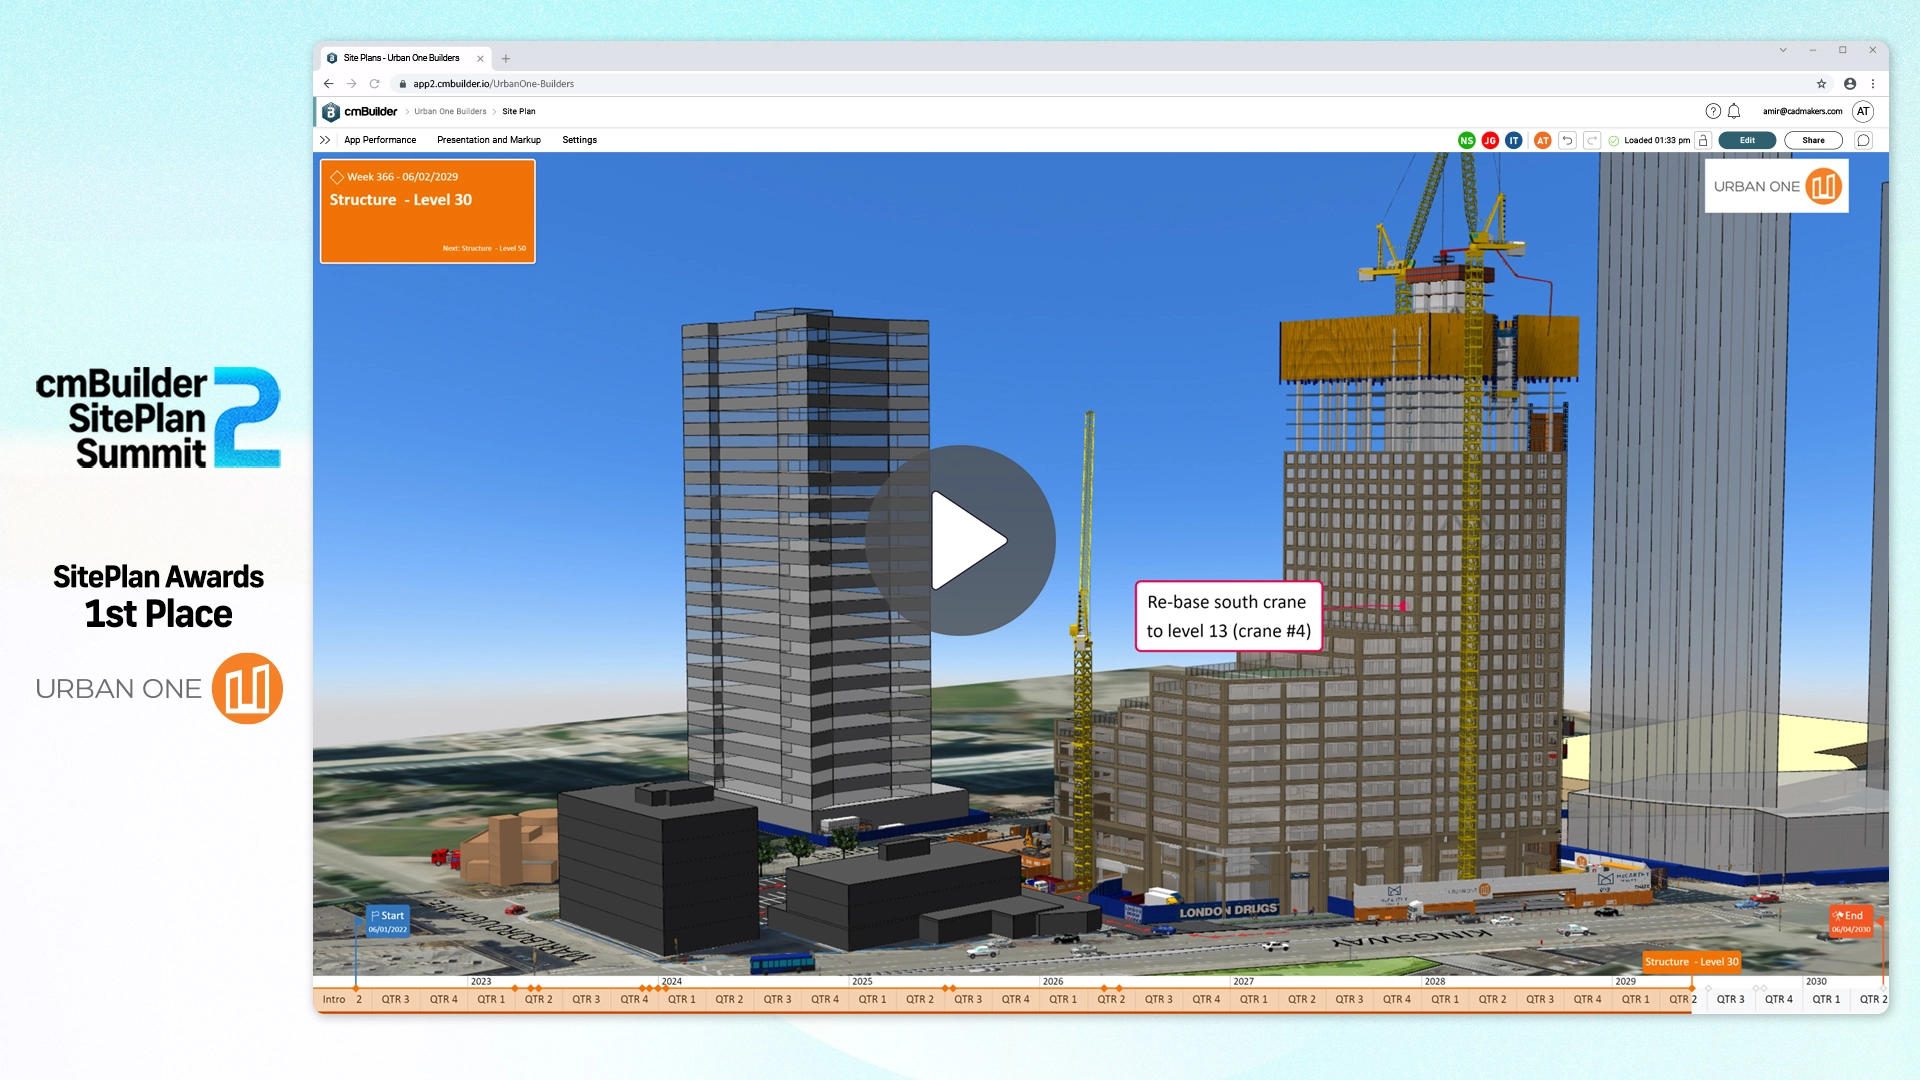Go forward in the browser
Viewport: 1920px width, 1080px height.
[351, 84]
